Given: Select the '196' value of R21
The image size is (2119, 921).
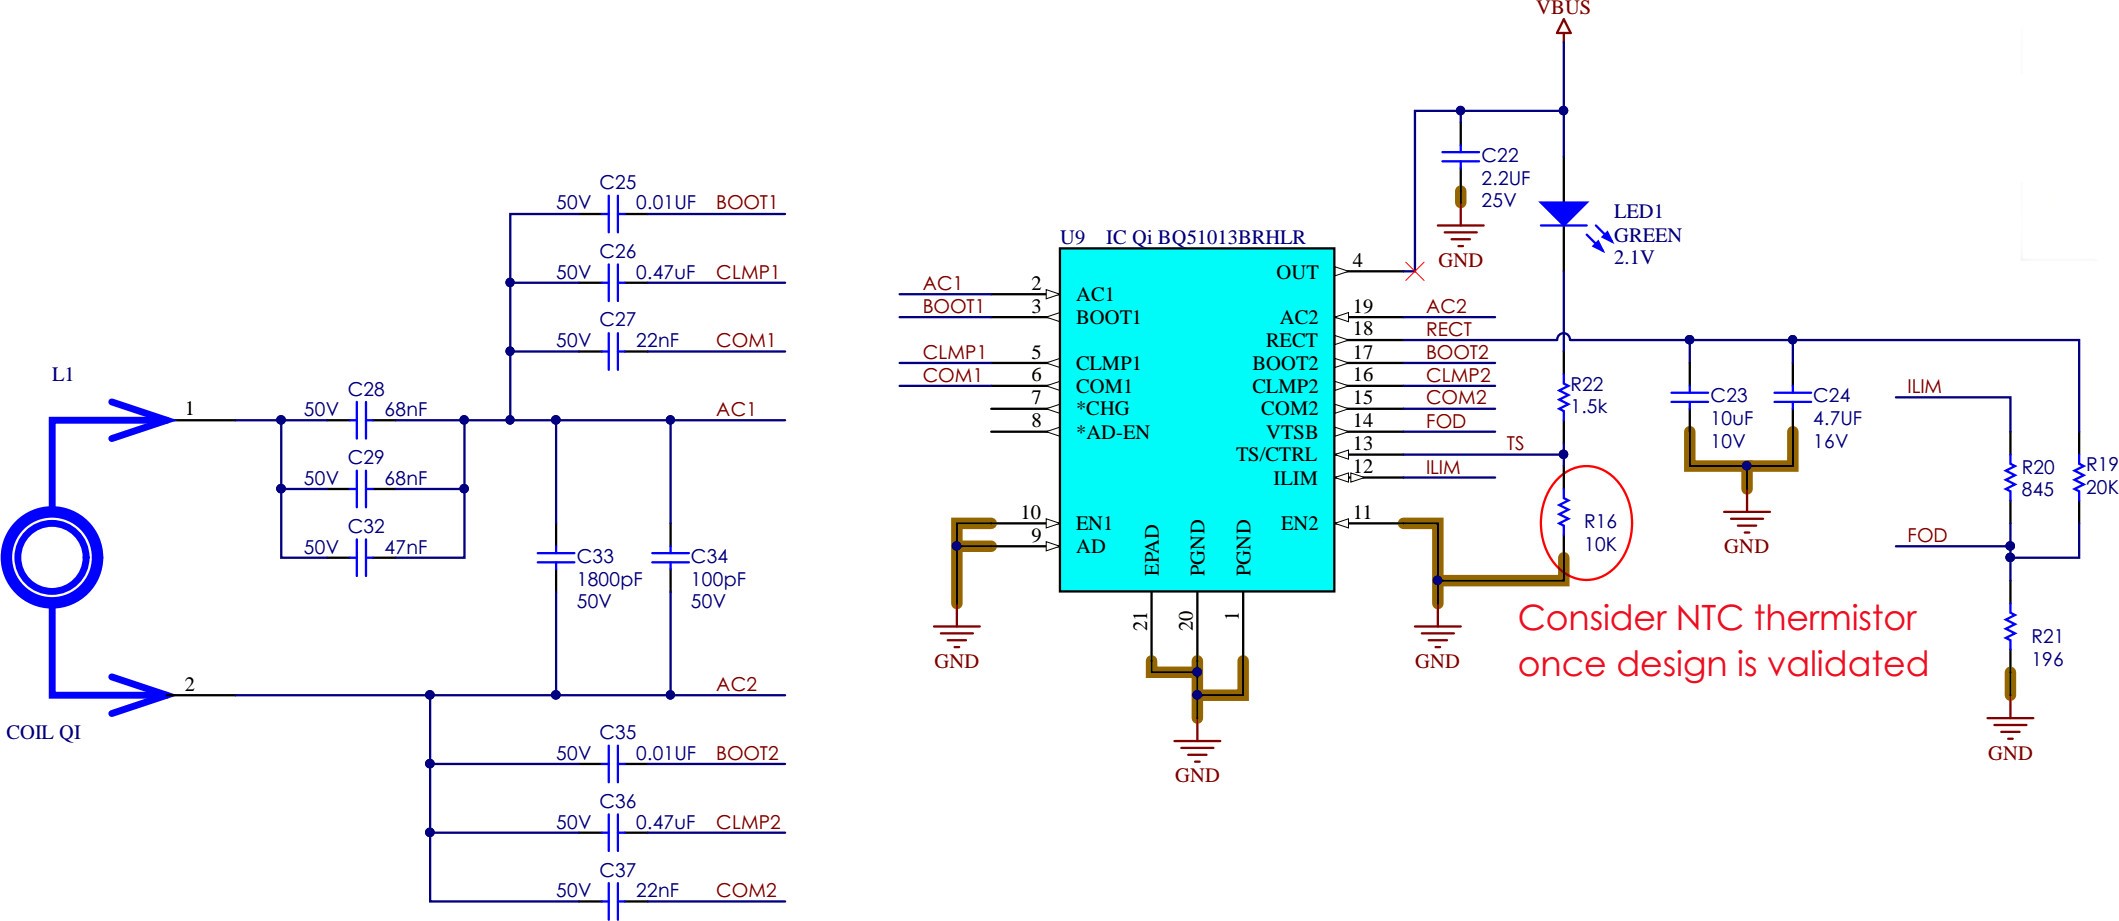Looking at the screenshot, I should pos(2047,659).
